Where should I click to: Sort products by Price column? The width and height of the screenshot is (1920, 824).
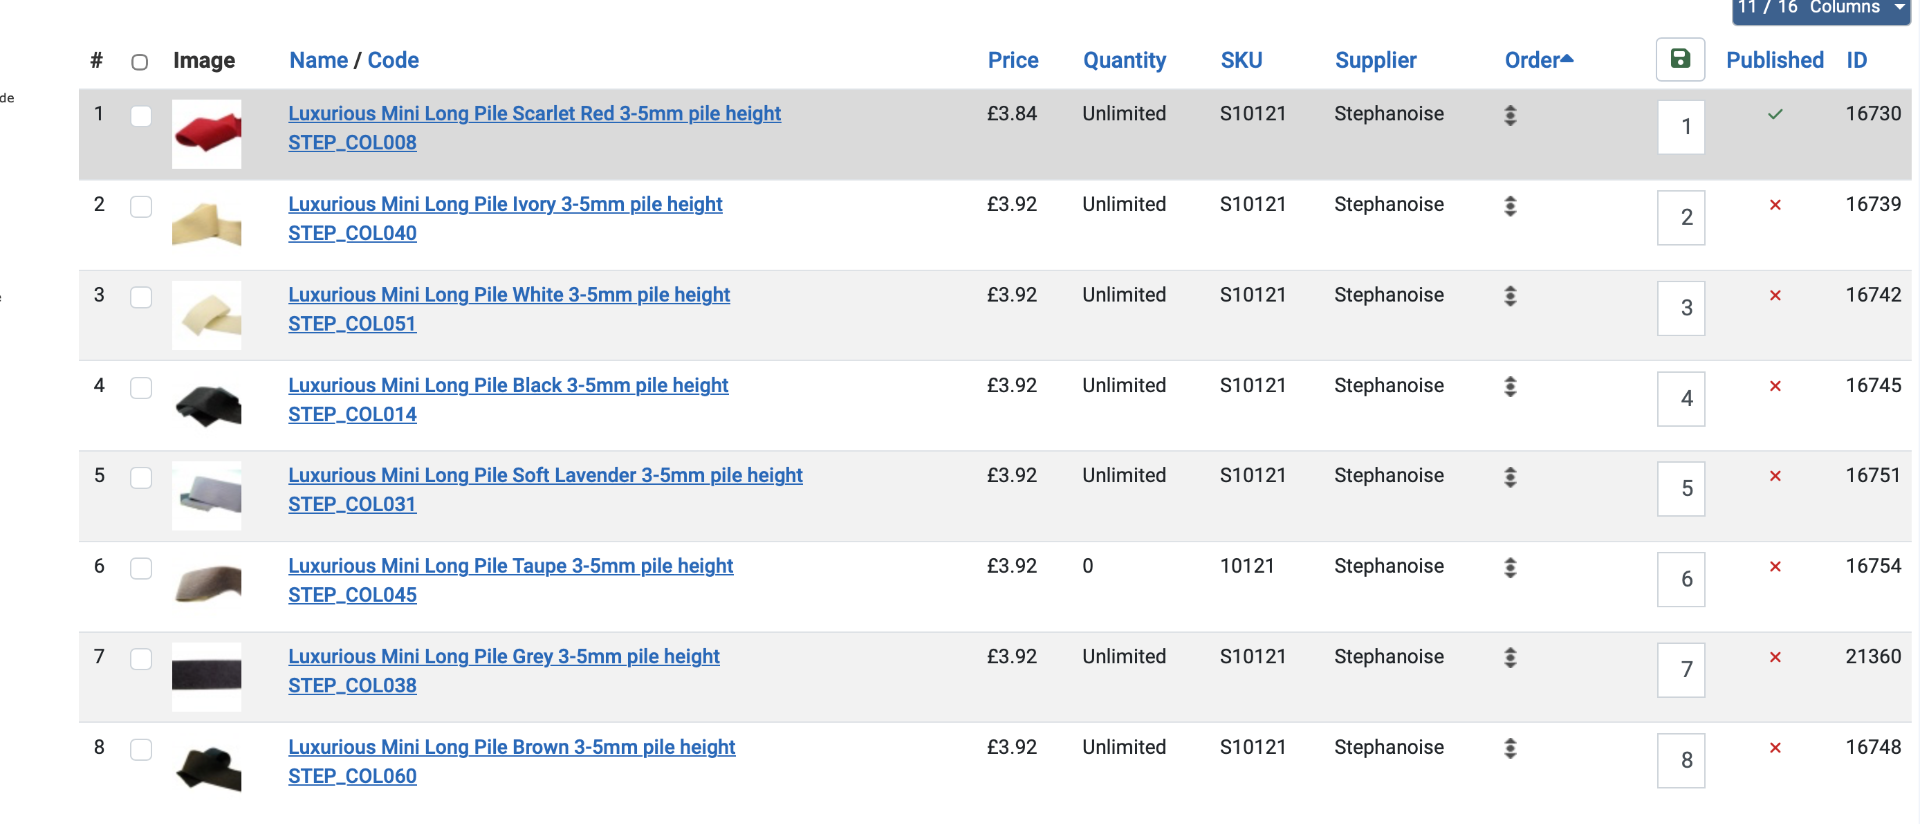pos(1013,60)
